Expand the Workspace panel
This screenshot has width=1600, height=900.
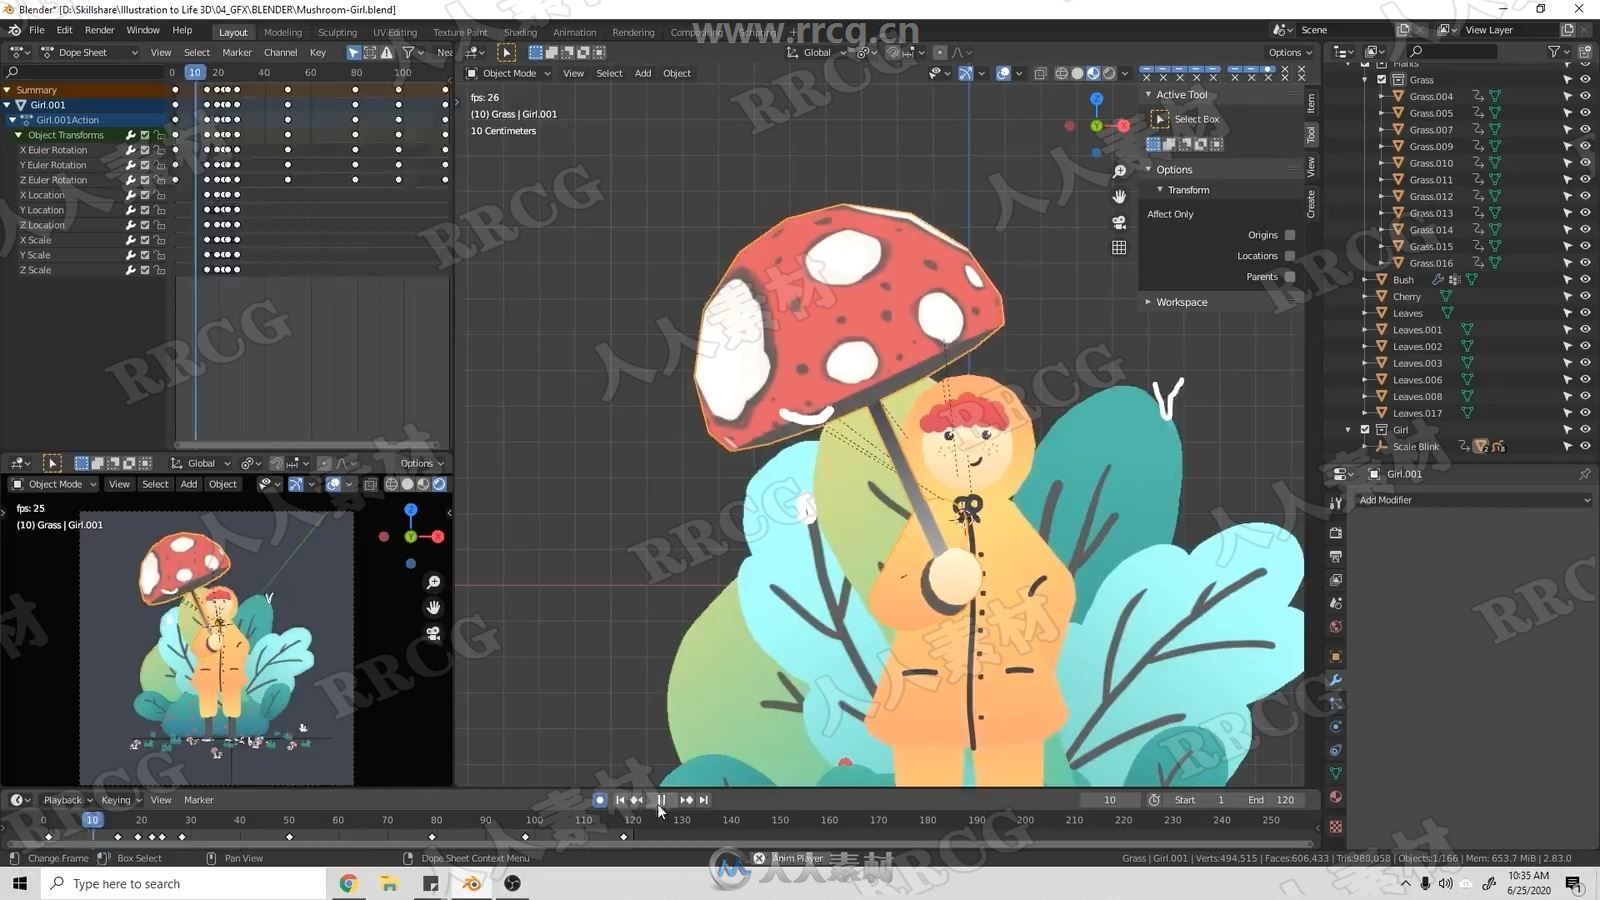point(1148,302)
